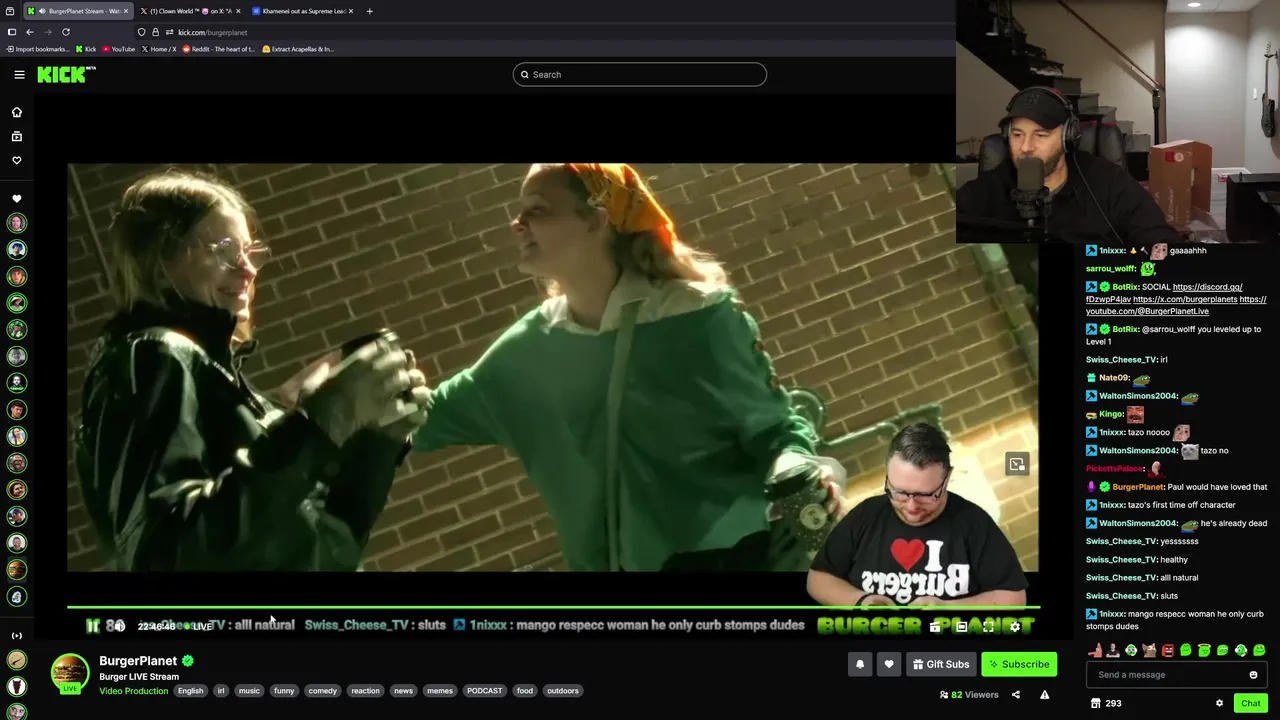The width and height of the screenshot is (1280, 720).
Task: Open the Home / X bookmark
Action: point(160,49)
